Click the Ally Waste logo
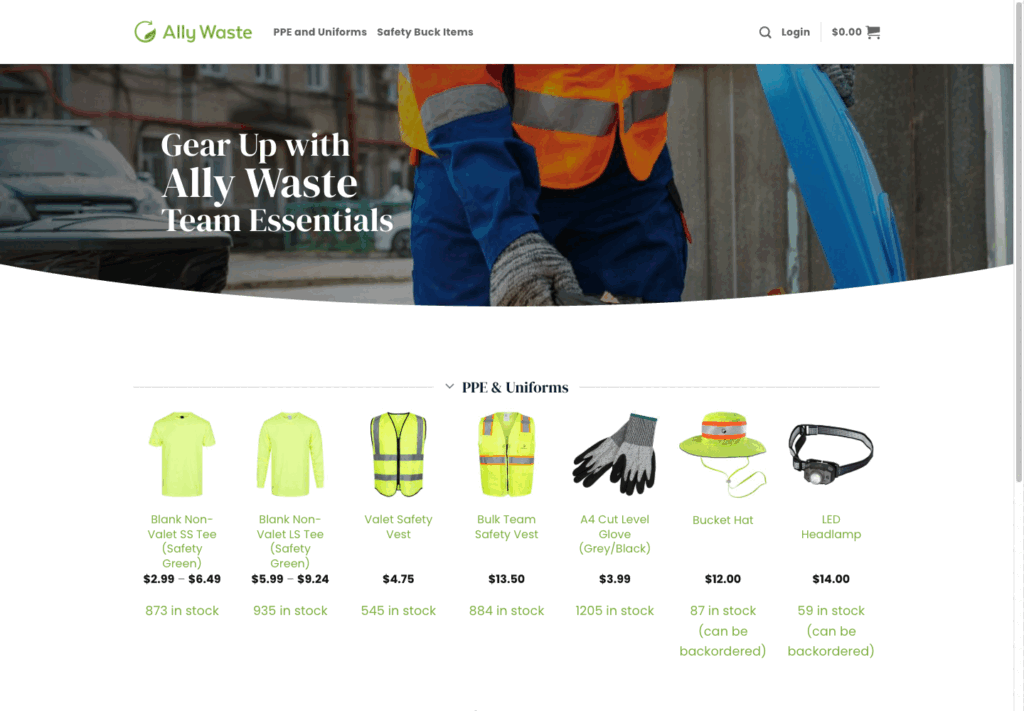Image resolution: width=1024 pixels, height=711 pixels. tap(193, 32)
